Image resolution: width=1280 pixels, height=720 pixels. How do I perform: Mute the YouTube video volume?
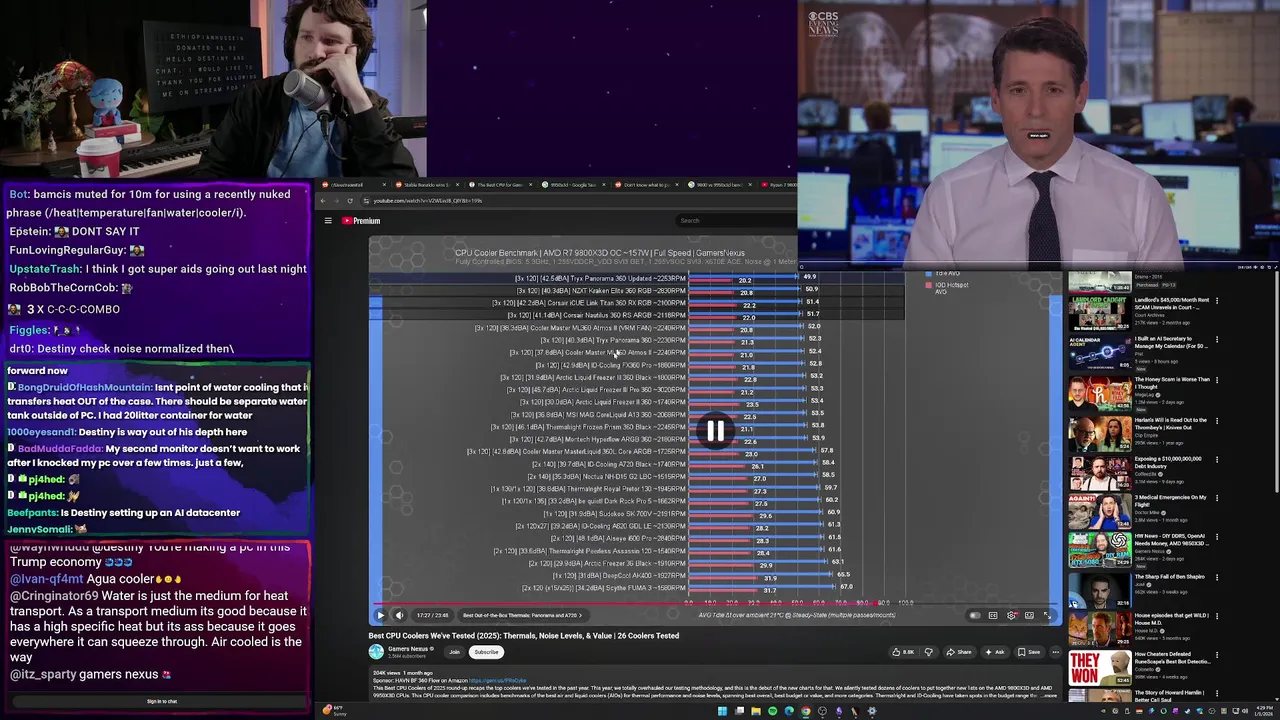tap(399, 615)
